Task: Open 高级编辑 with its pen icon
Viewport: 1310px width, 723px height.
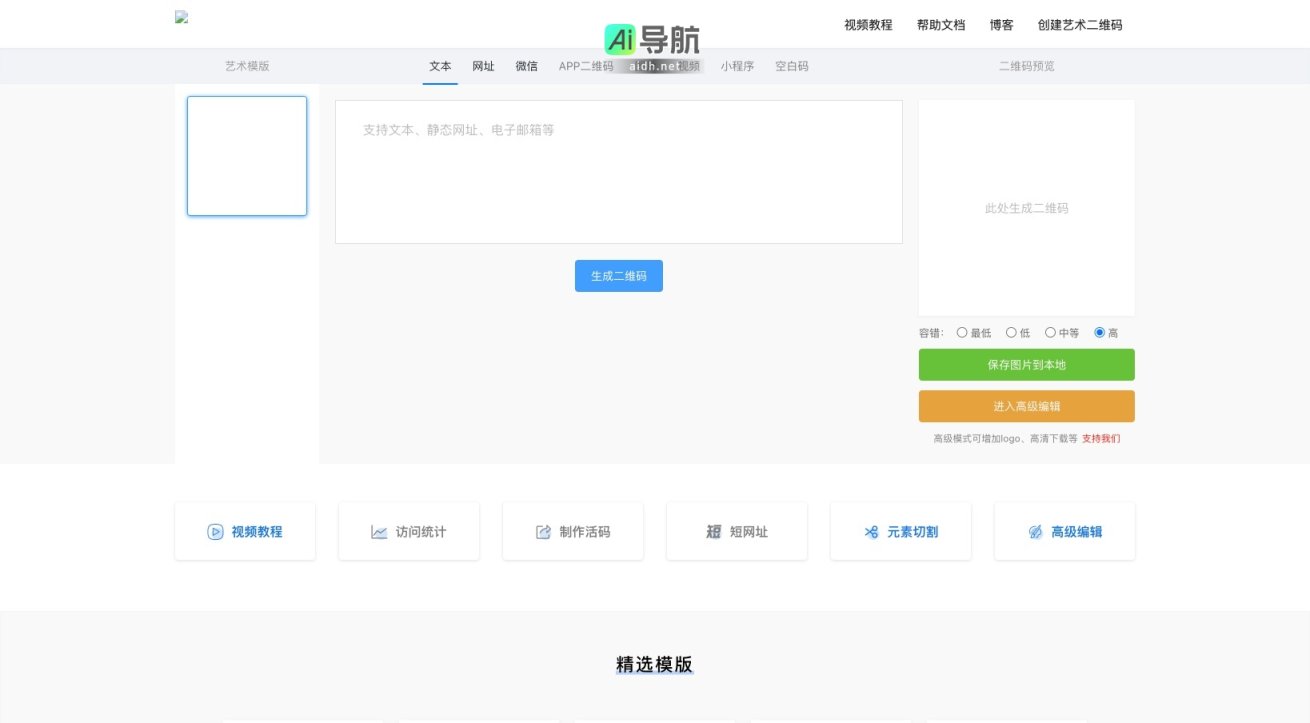Action: tap(1033, 532)
